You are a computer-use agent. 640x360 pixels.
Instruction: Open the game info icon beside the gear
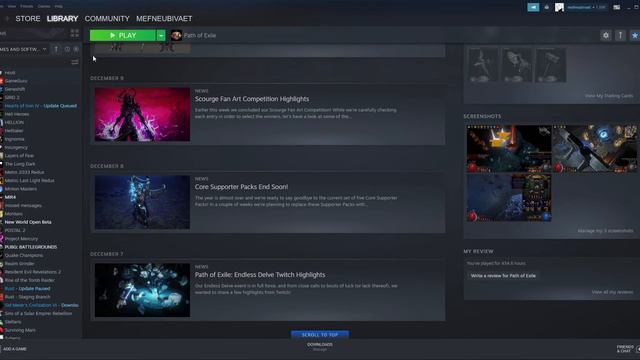[620, 36]
